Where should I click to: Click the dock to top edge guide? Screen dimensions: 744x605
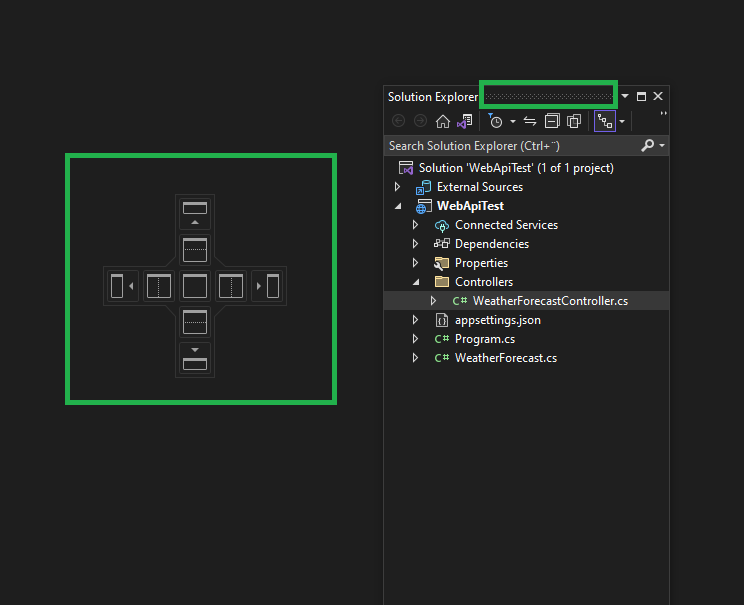(x=195, y=213)
